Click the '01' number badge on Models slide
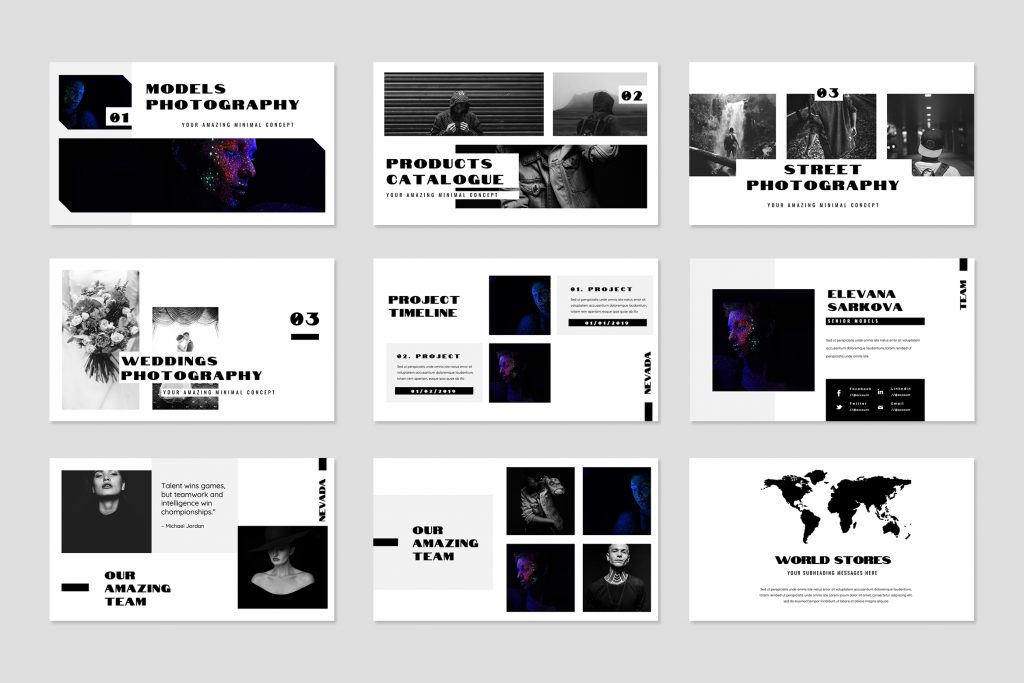The width and height of the screenshot is (1024, 683). 120,118
